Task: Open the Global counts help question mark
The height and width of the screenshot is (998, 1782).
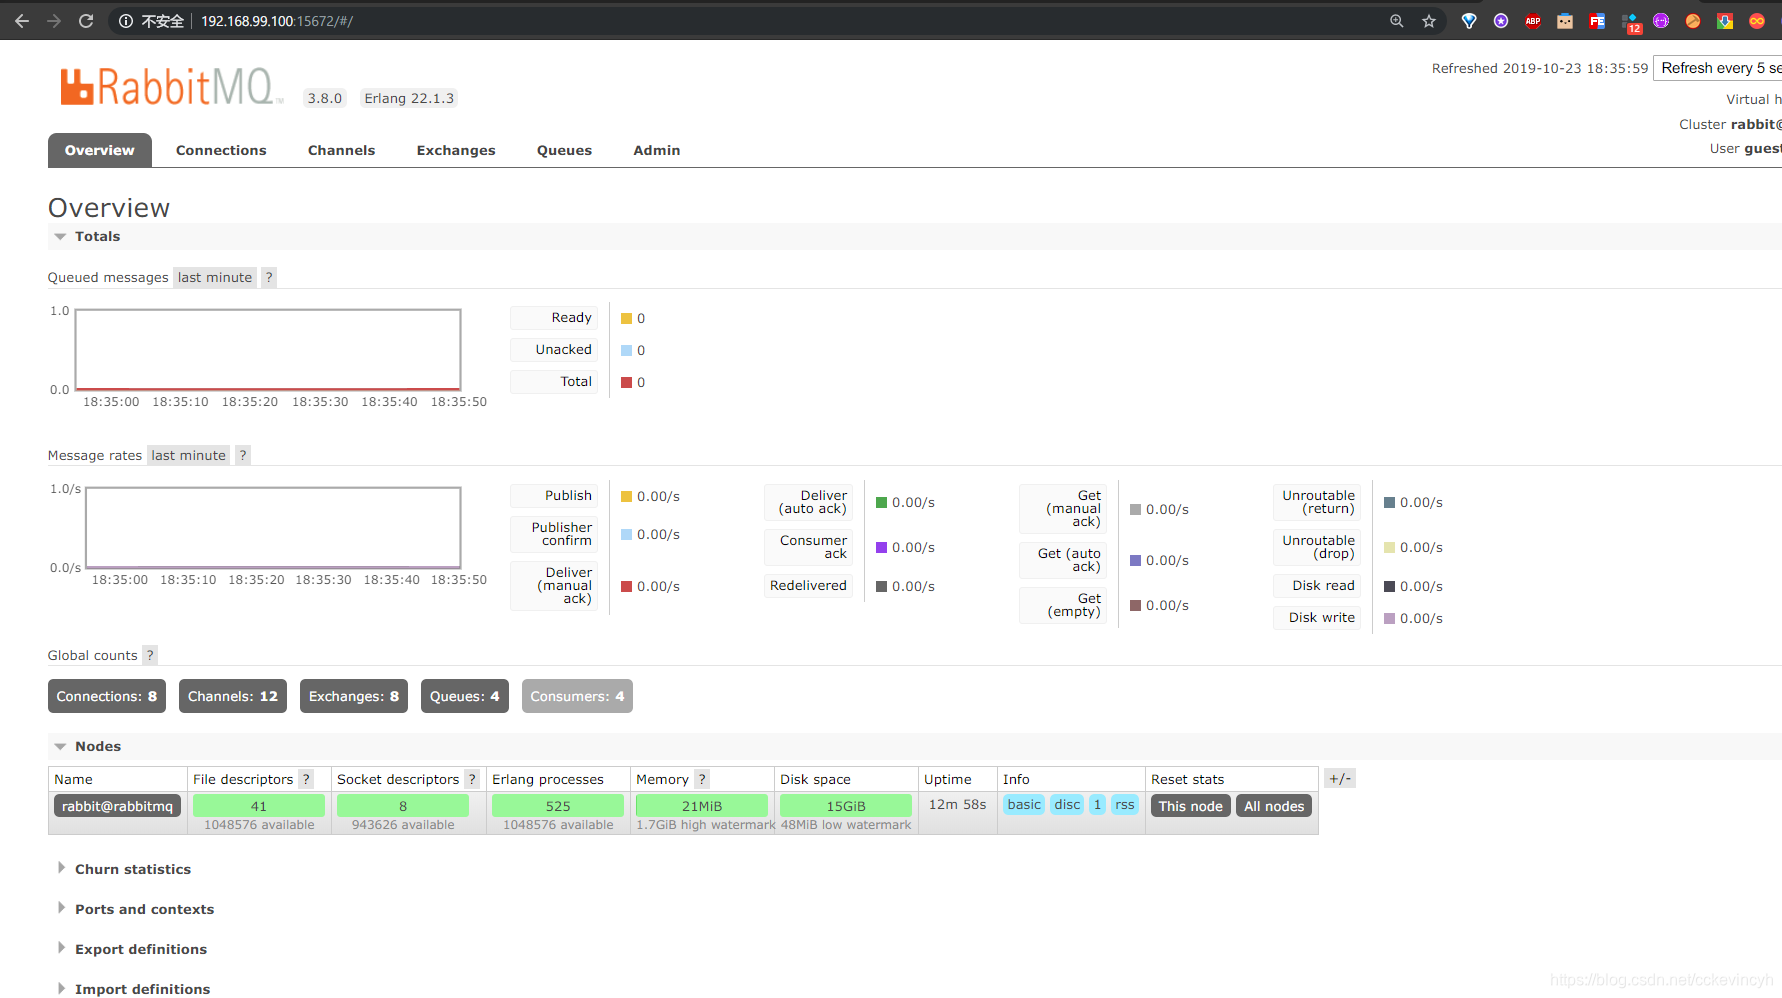Action: [x=150, y=655]
